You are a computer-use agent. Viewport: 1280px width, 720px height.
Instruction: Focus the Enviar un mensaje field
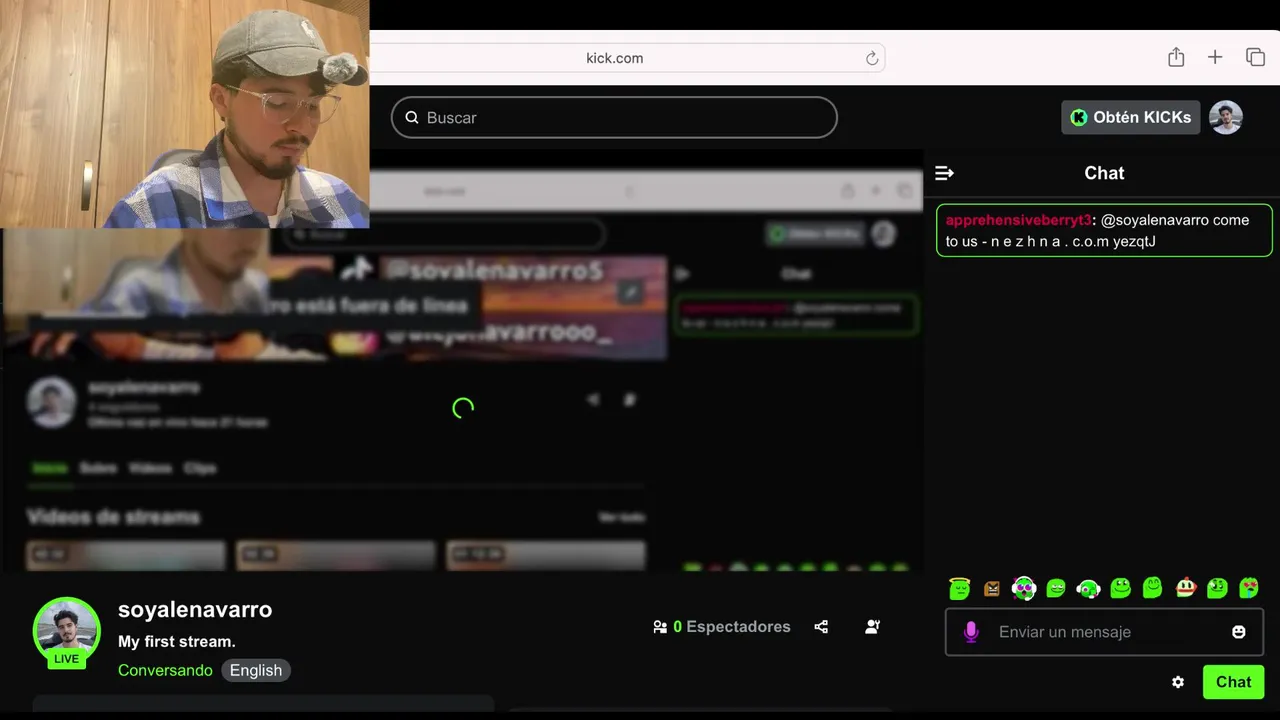click(1104, 632)
